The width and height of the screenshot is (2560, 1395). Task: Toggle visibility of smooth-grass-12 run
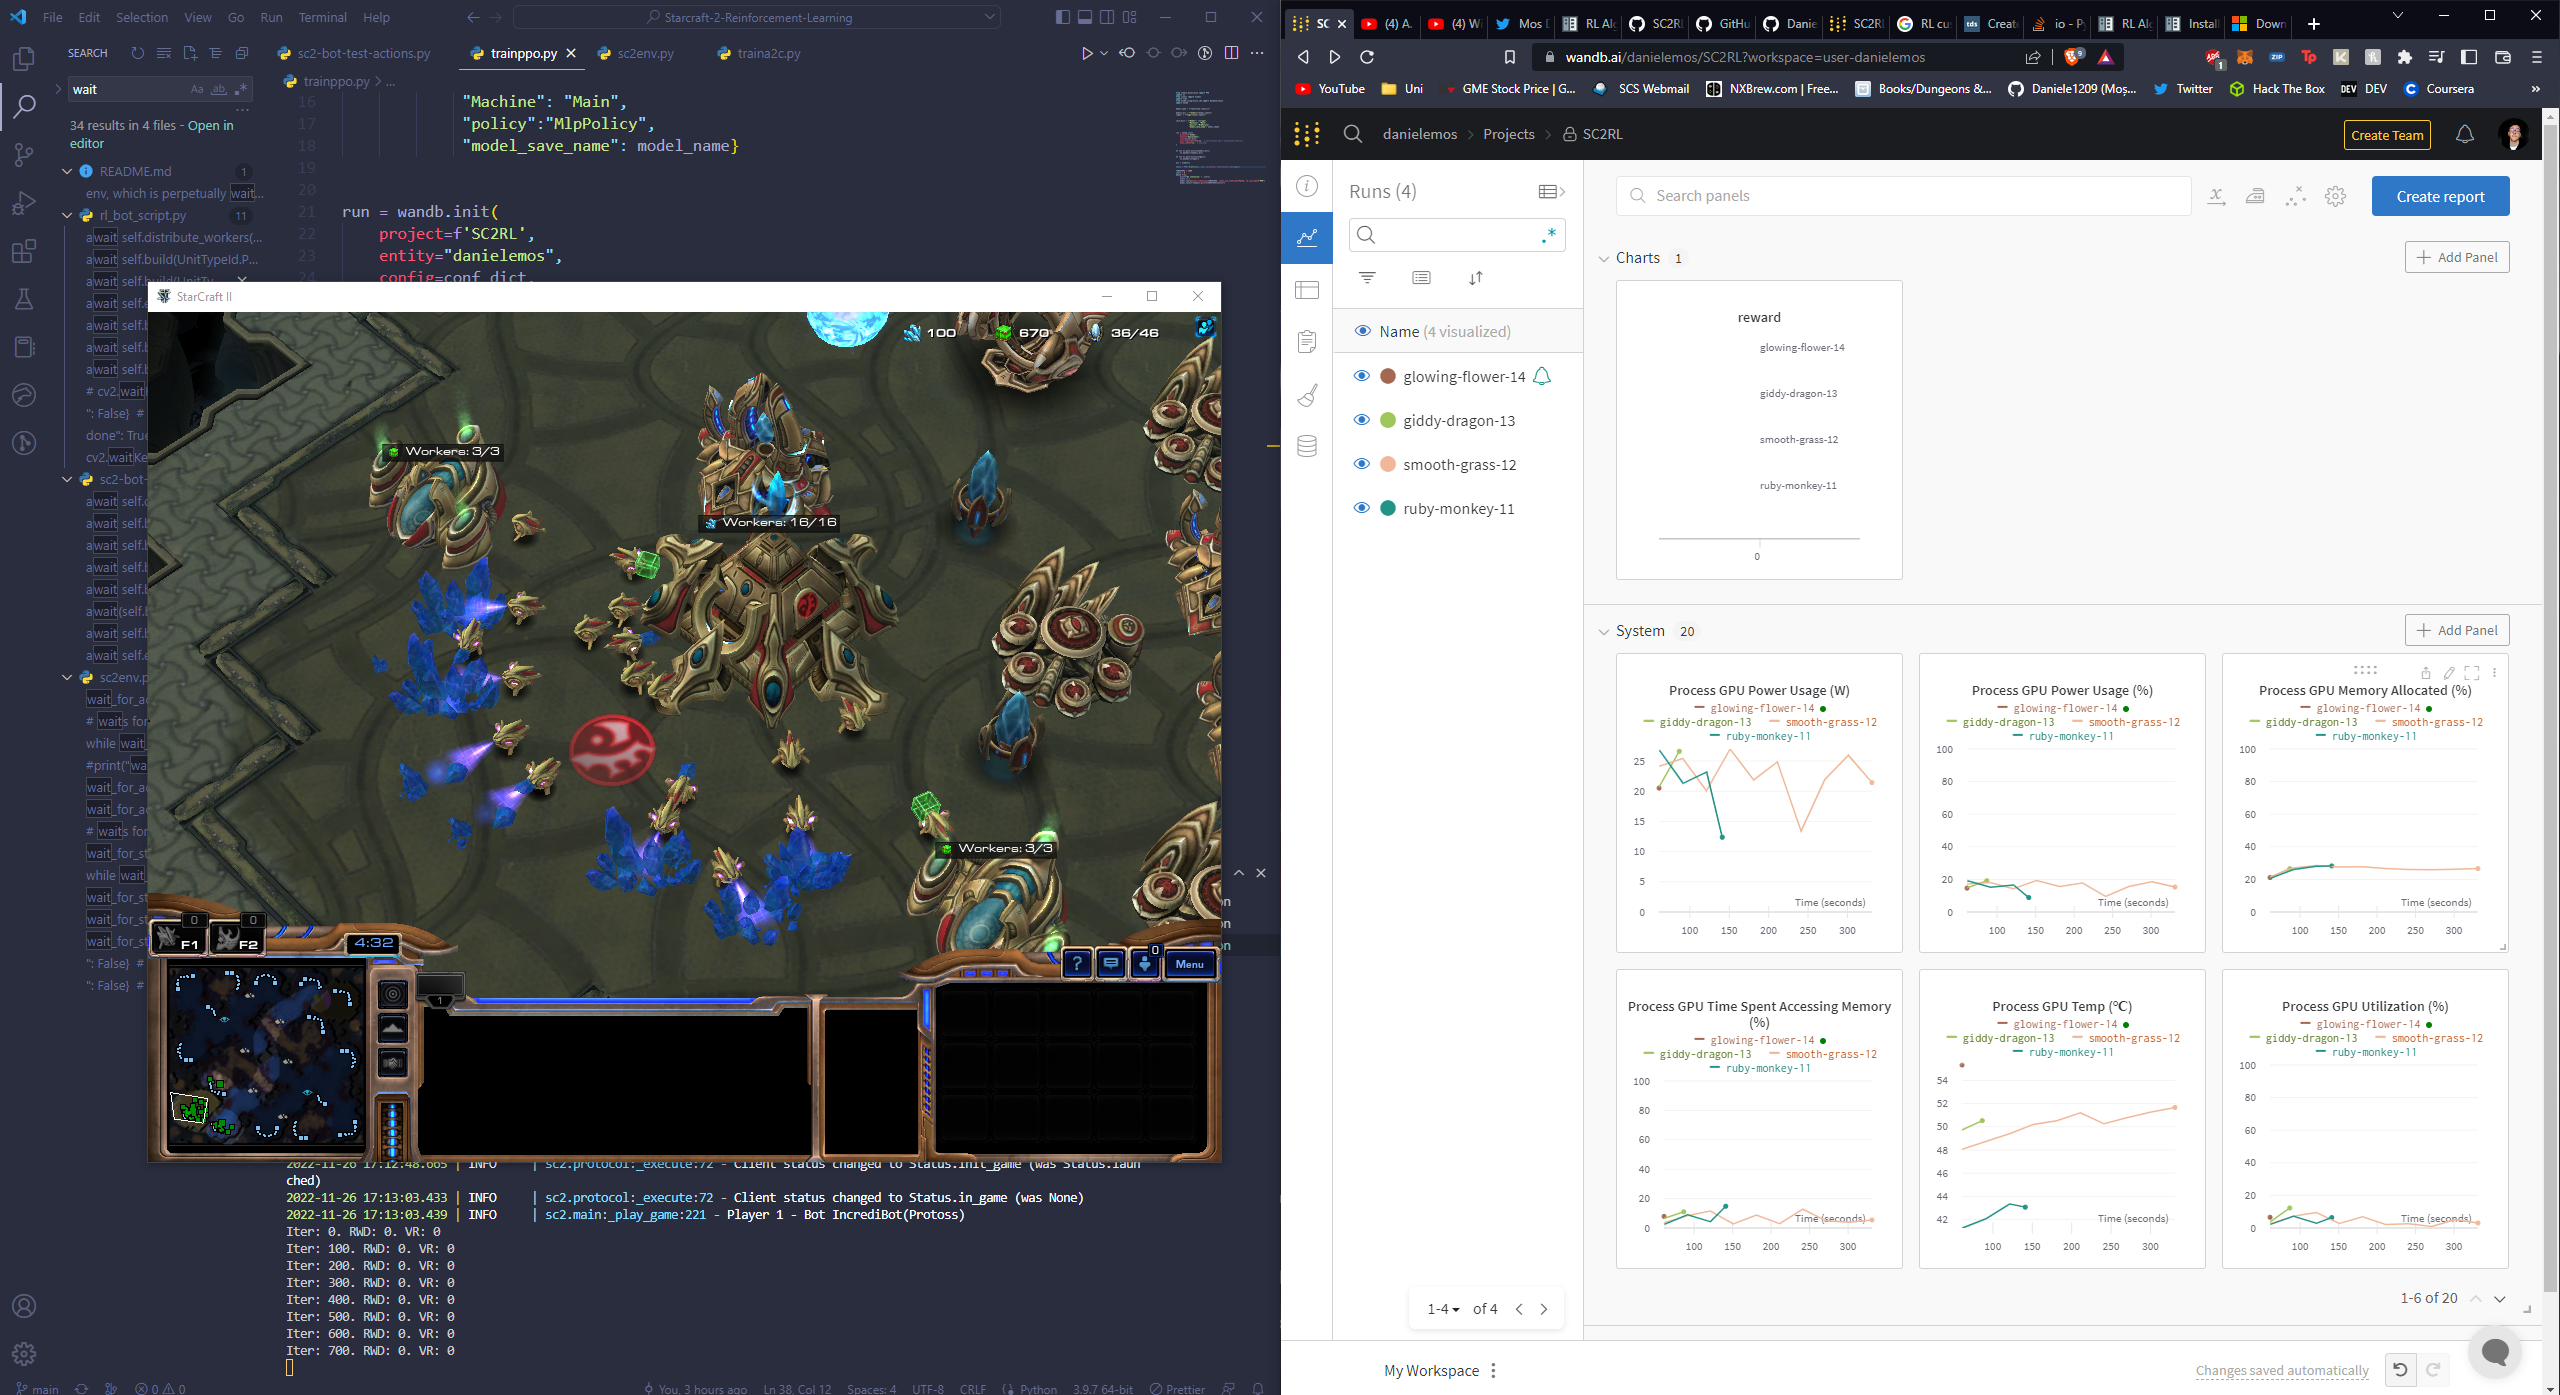[1361, 464]
